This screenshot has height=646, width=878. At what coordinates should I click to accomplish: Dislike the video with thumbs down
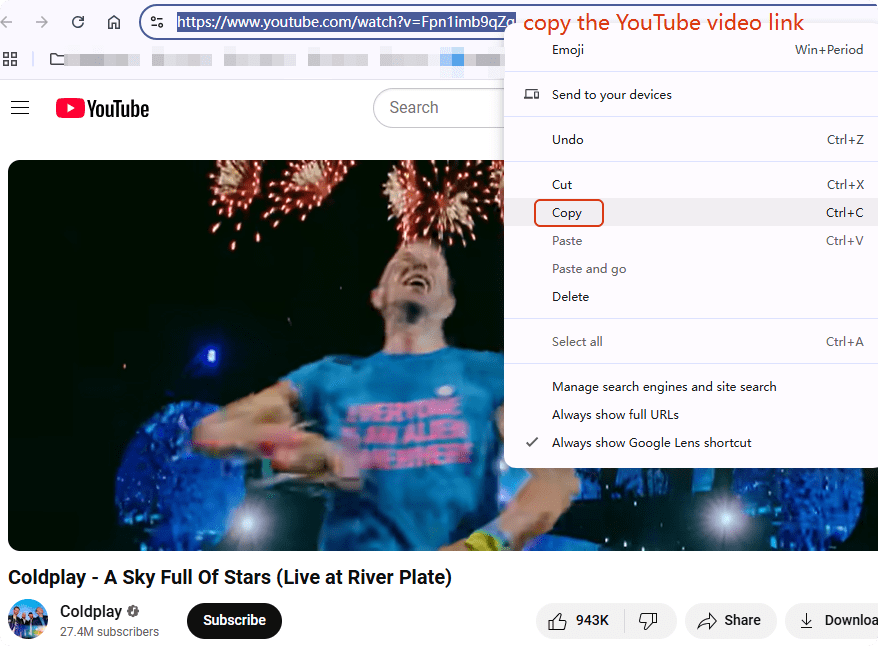click(648, 621)
